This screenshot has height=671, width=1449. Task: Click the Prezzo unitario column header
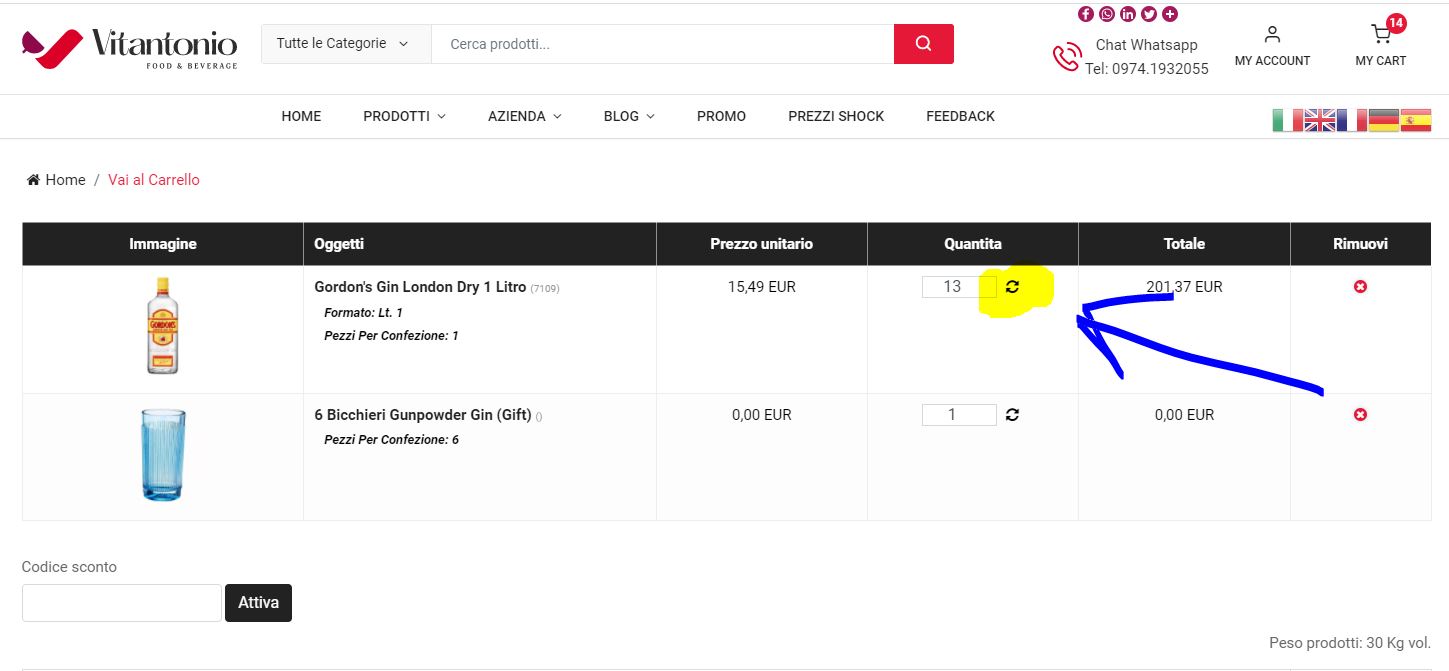[762, 244]
